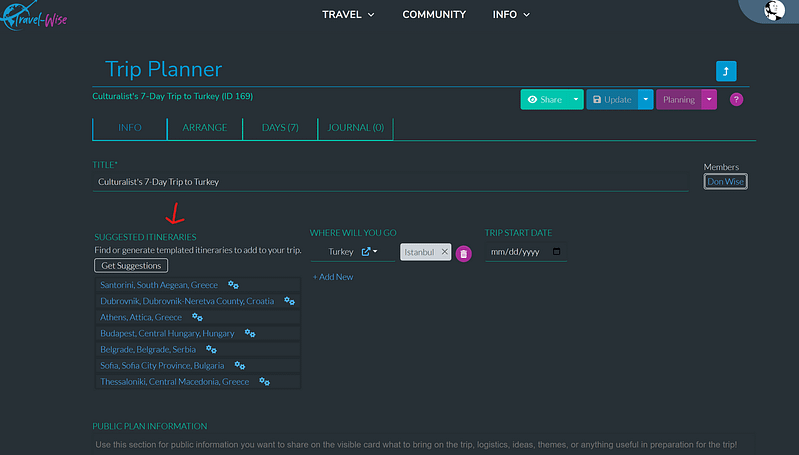Expand the Planning status dropdown arrow
The height and width of the screenshot is (455, 799).
(709, 99)
